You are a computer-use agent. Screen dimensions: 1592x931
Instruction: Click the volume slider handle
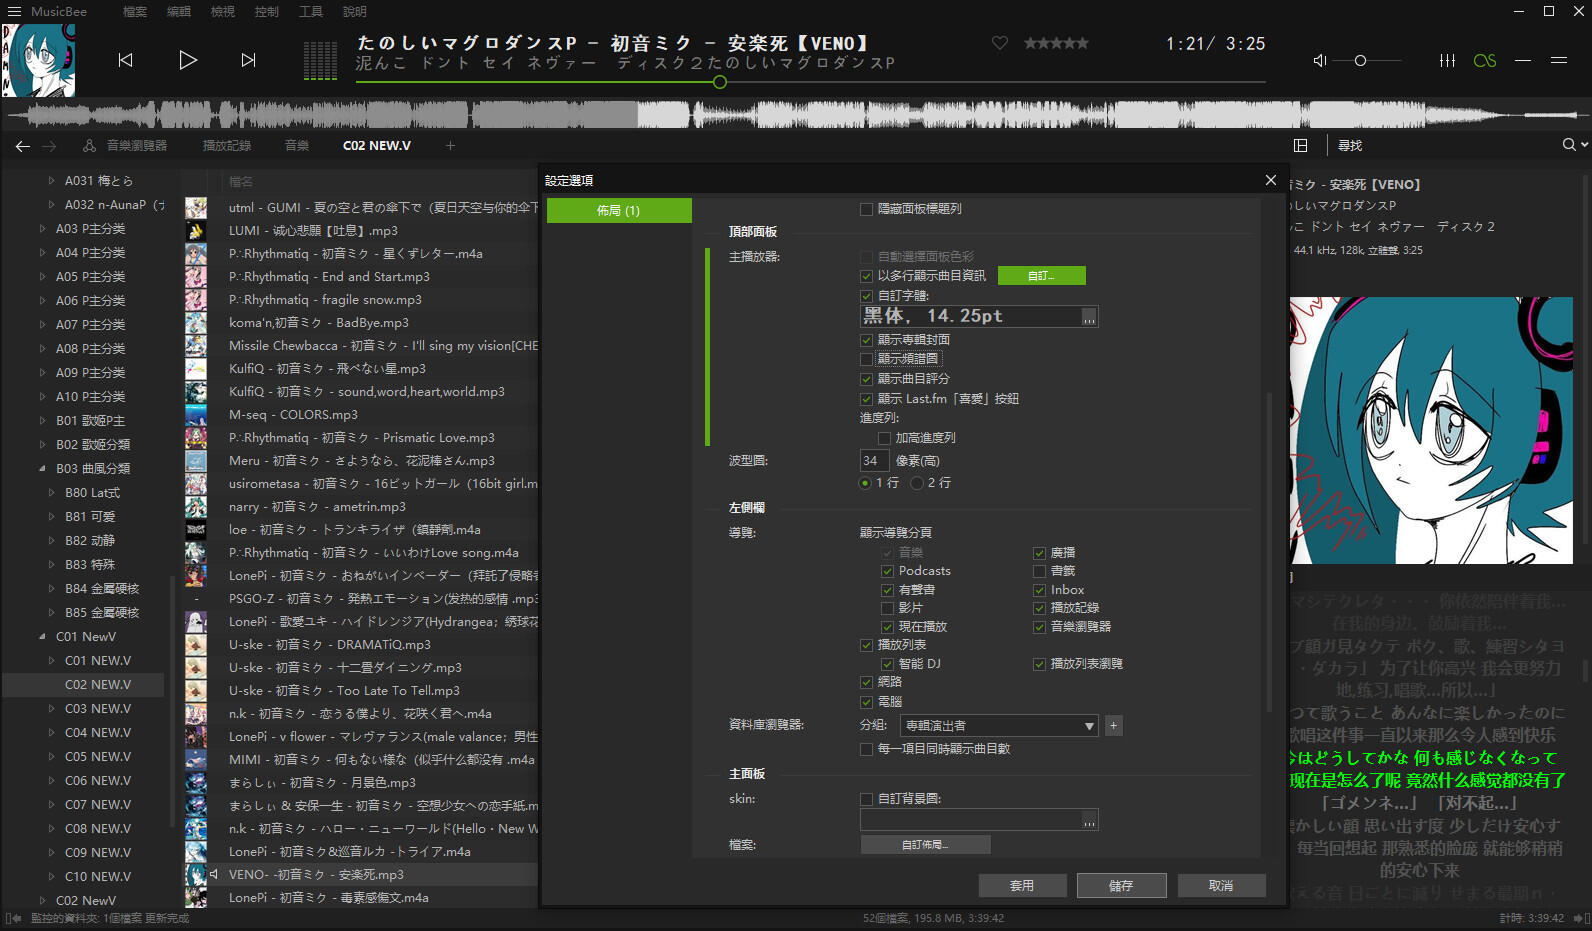pyautogui.click(x=1360, y=60)
